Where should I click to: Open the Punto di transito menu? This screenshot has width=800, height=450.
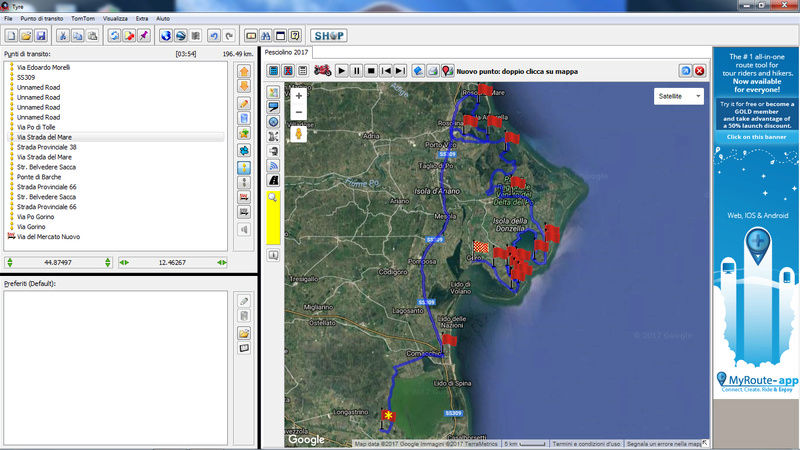click(42, 18)
